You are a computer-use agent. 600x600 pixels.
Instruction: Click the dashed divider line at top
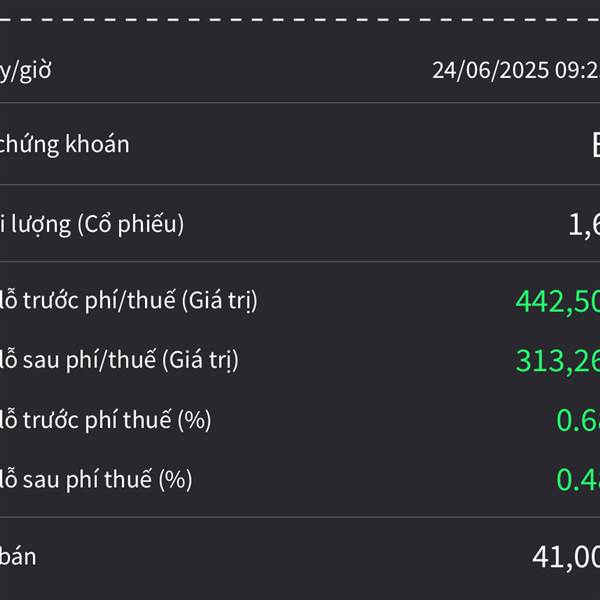[300, 20]
